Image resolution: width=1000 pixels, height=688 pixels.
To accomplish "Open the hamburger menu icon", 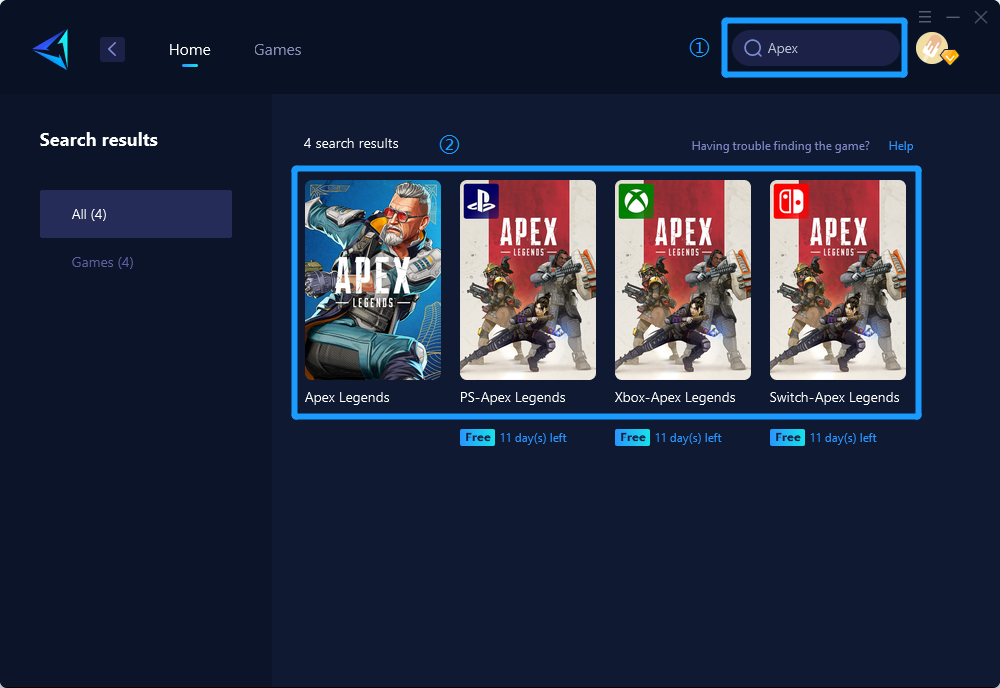I will coord(925,17).
